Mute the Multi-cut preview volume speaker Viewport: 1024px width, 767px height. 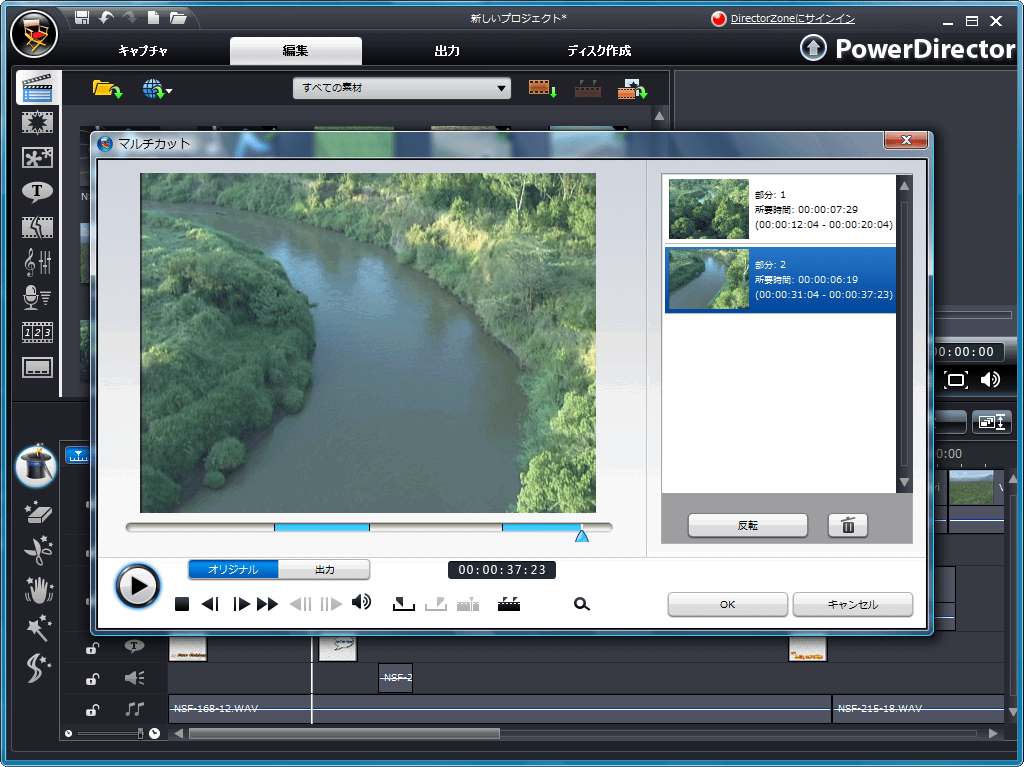(x=362, y=602)
